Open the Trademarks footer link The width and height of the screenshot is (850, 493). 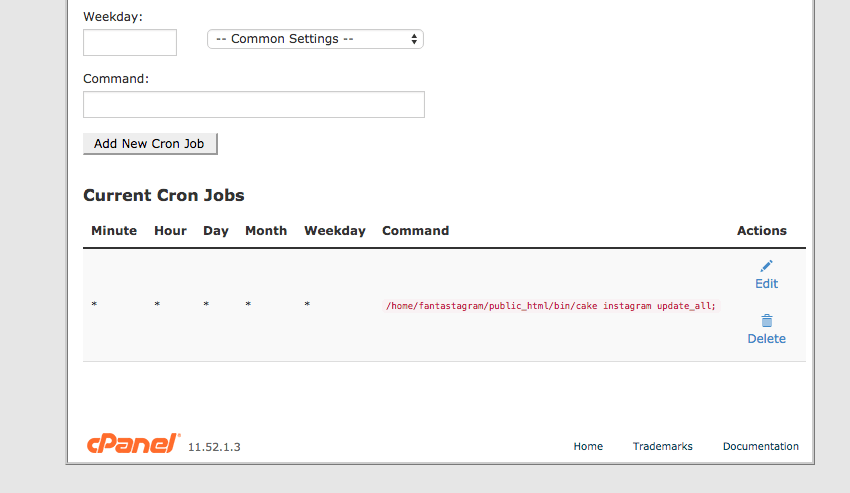click(x=662, y=446)
